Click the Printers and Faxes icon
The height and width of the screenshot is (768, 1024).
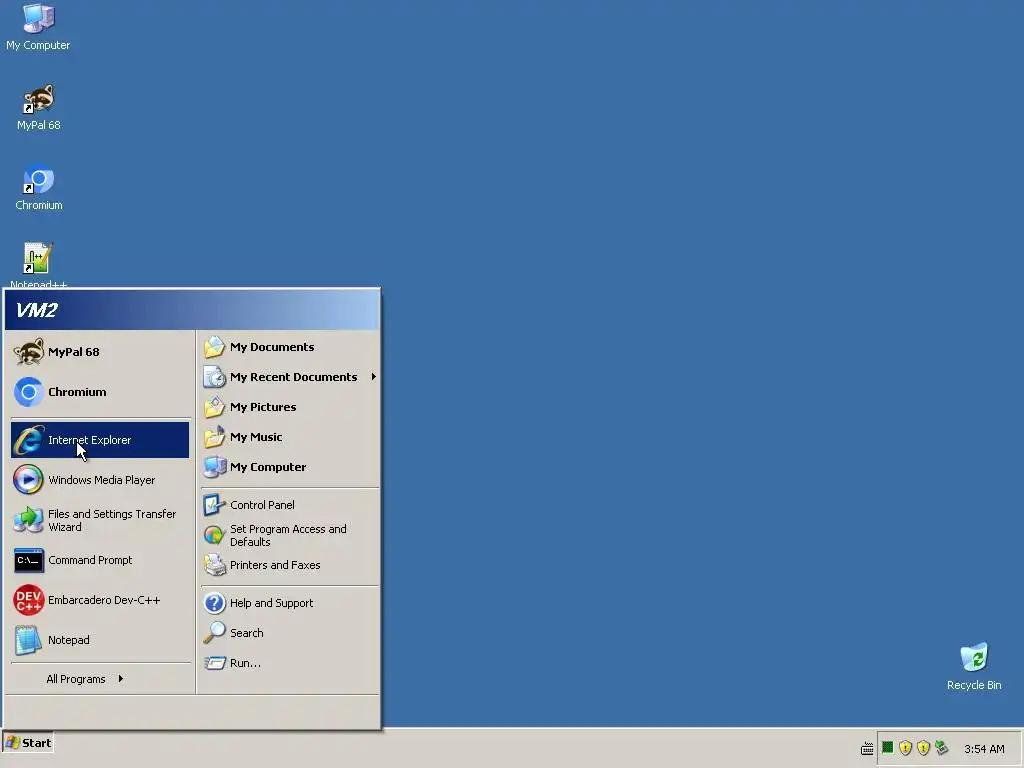point(214,565)
